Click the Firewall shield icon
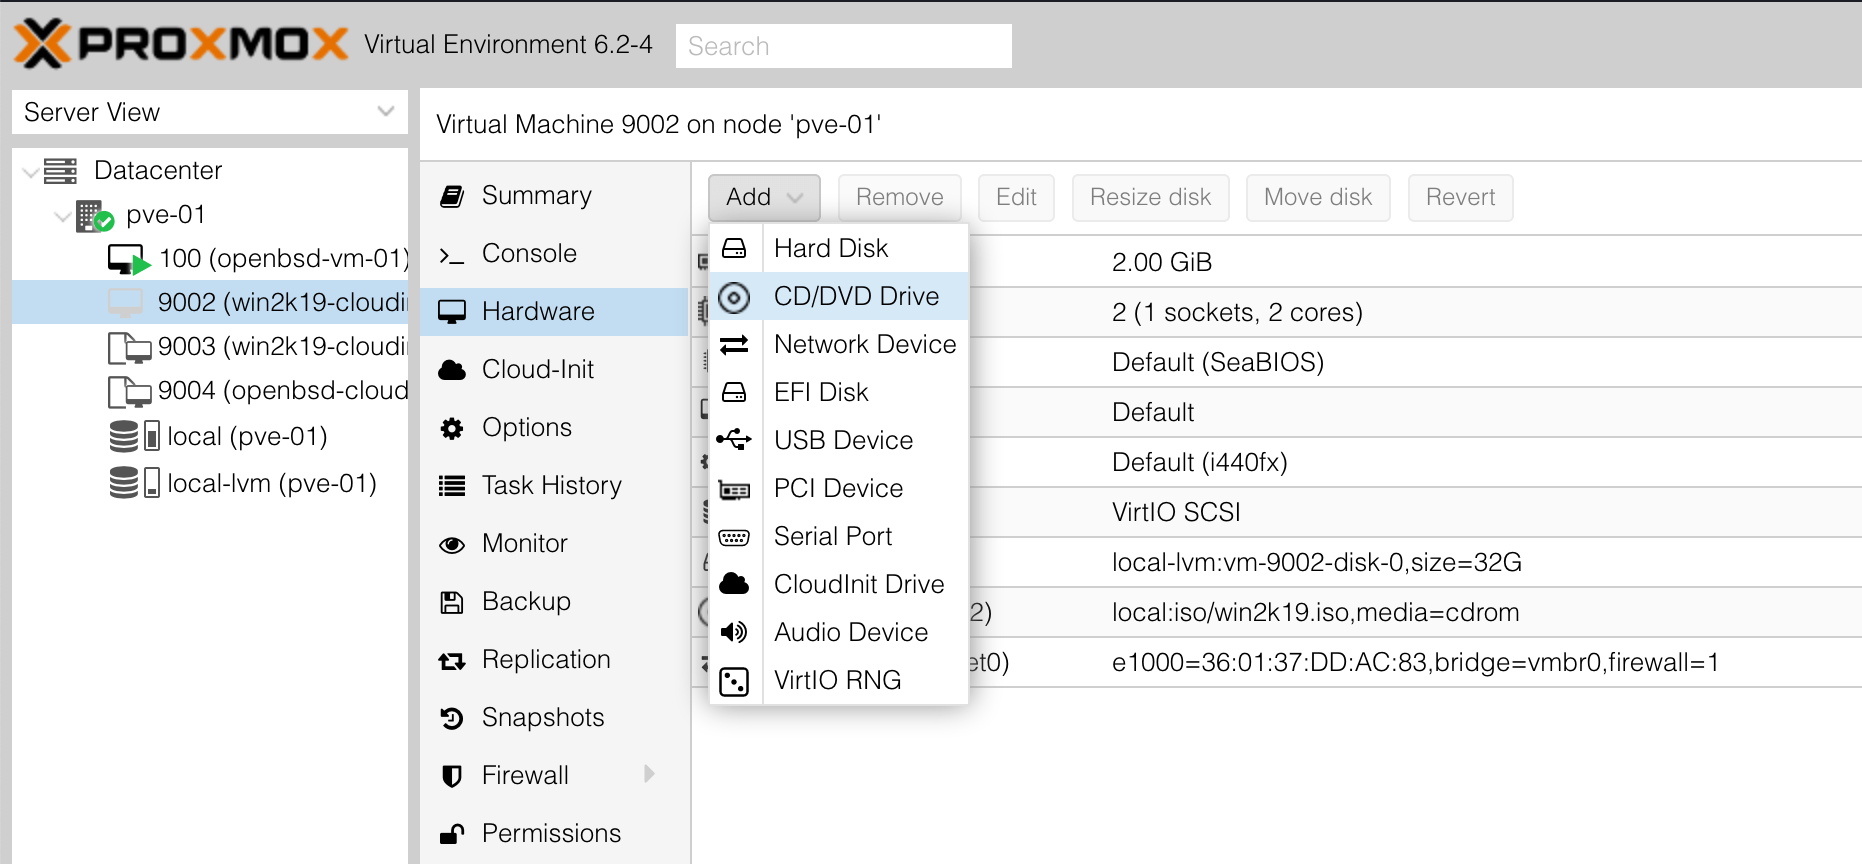This screenshot has height=864, width=1862. (452, 776)
